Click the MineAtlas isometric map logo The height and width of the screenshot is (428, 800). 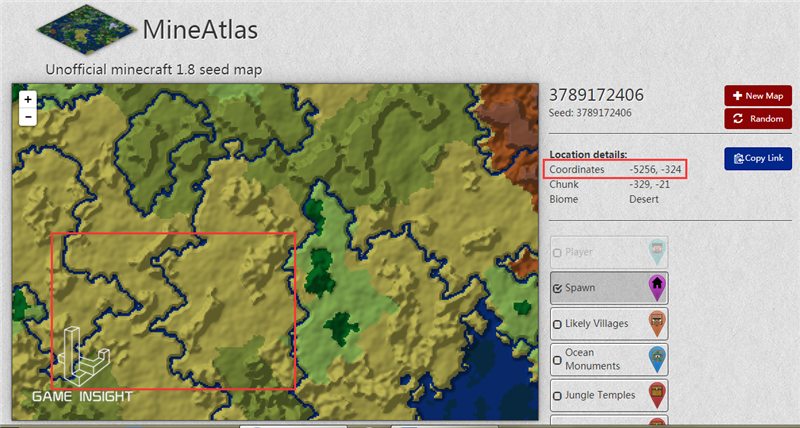coord(86,29)
